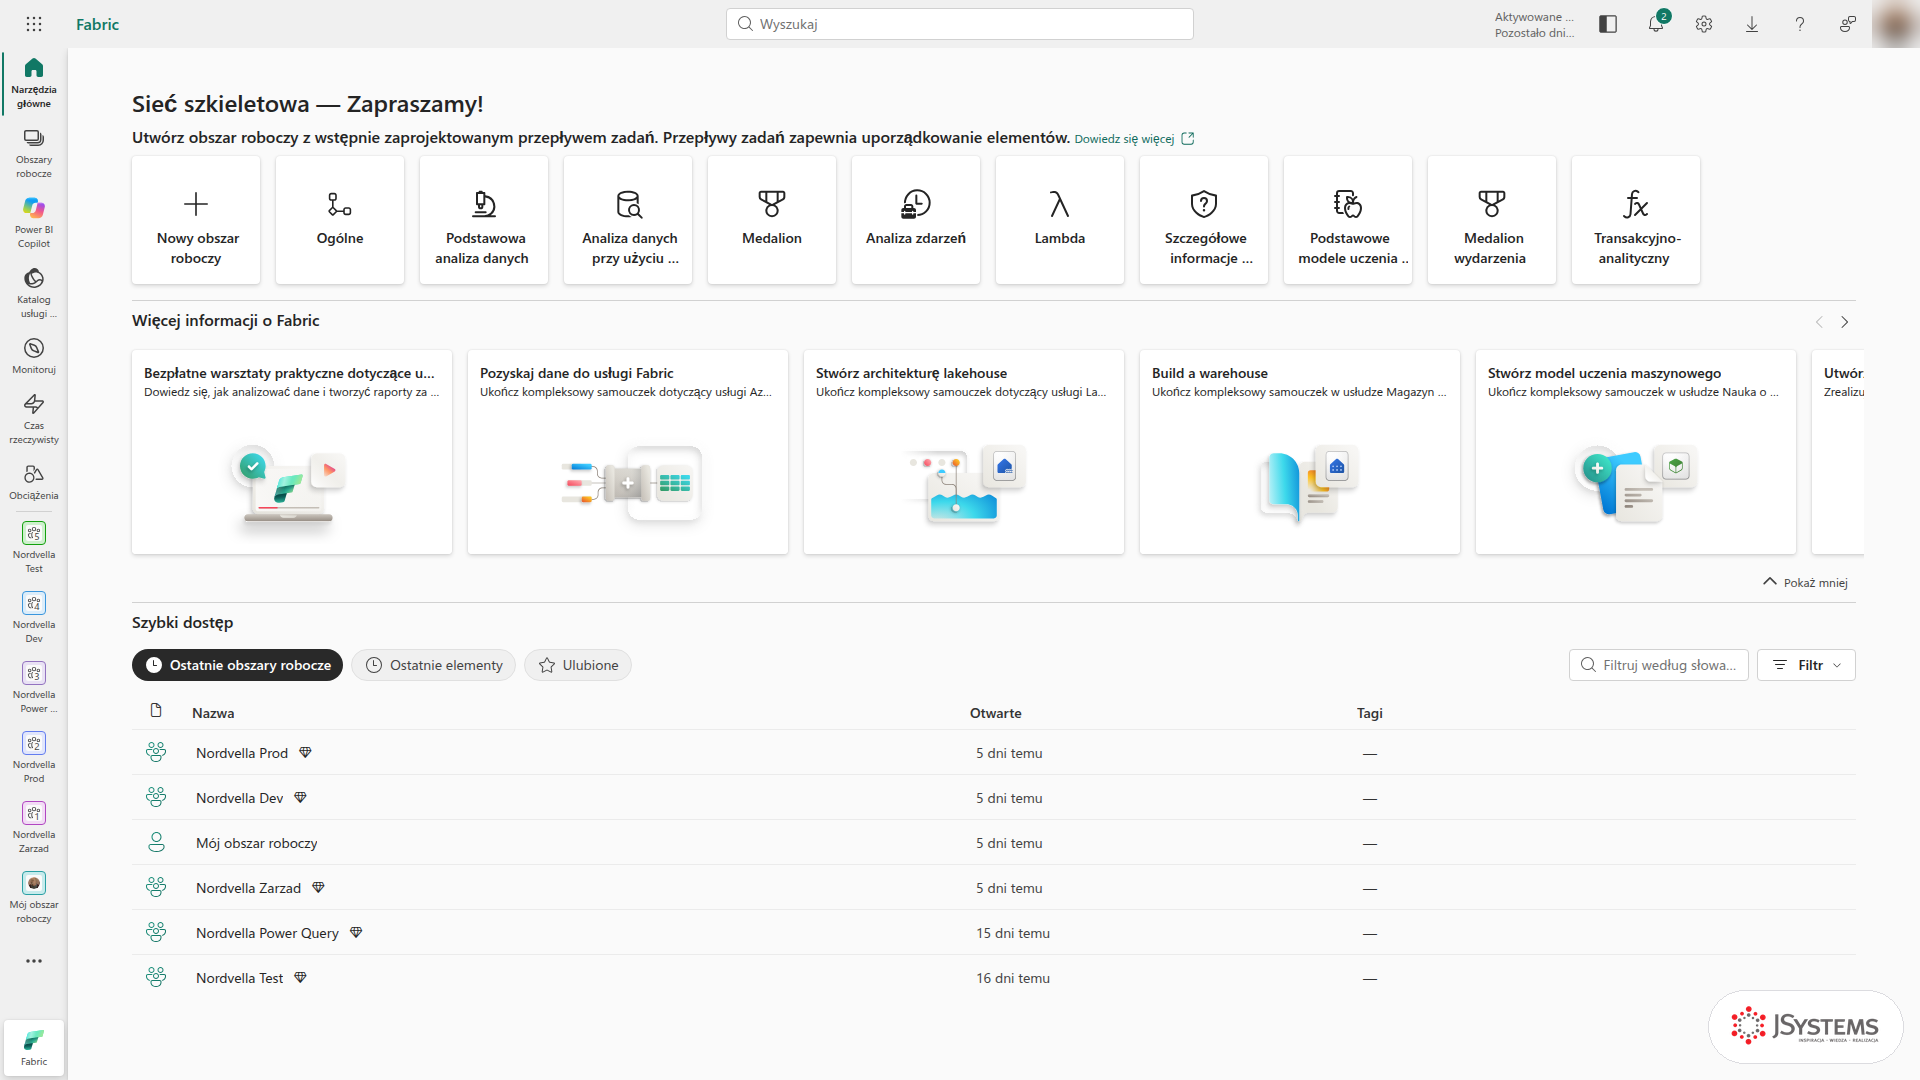Open Power BI Copilot in sidebar
The image size is (1920, 1080).
tap(34, 221)
